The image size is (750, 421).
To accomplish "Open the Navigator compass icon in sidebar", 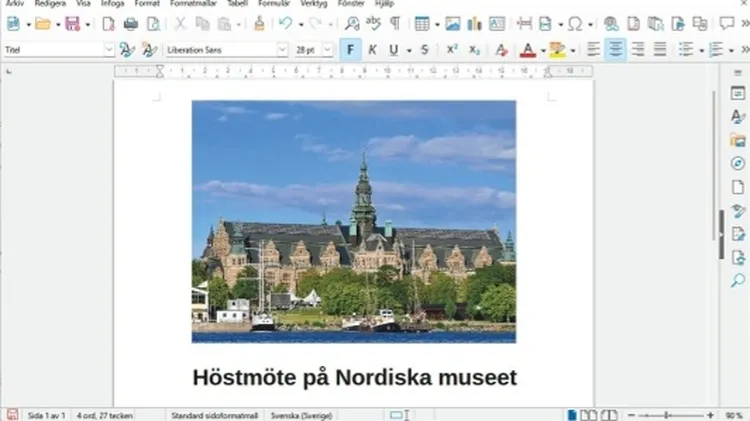I will [x=738, y=163].
